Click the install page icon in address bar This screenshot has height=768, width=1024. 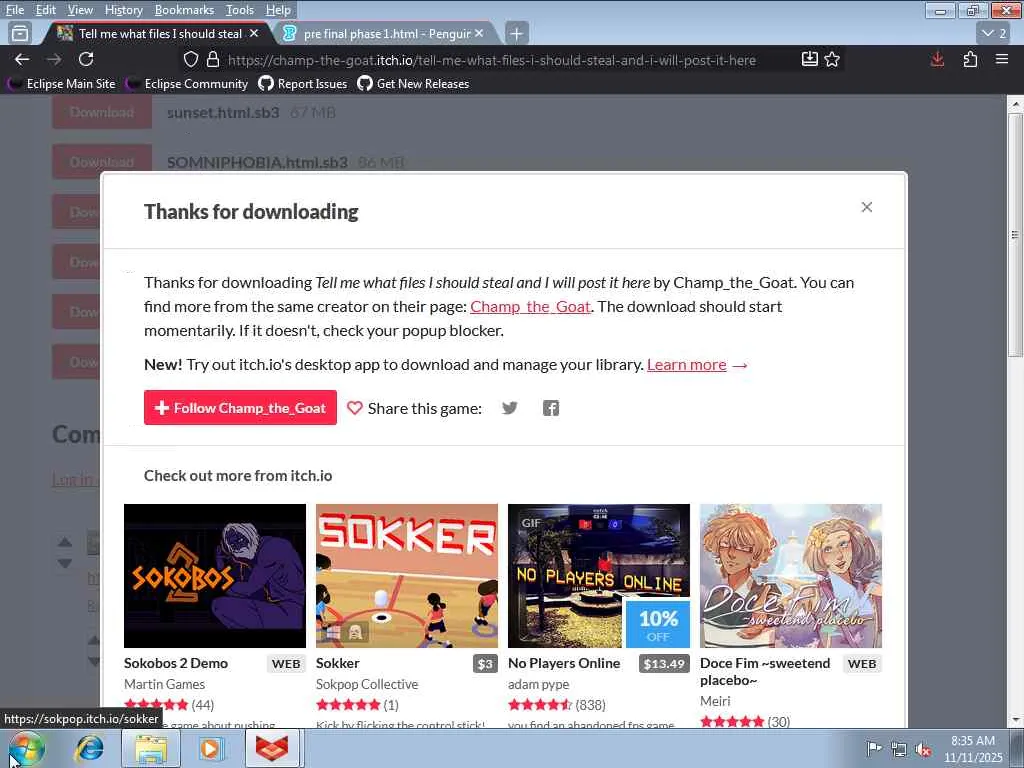(809, 59)
